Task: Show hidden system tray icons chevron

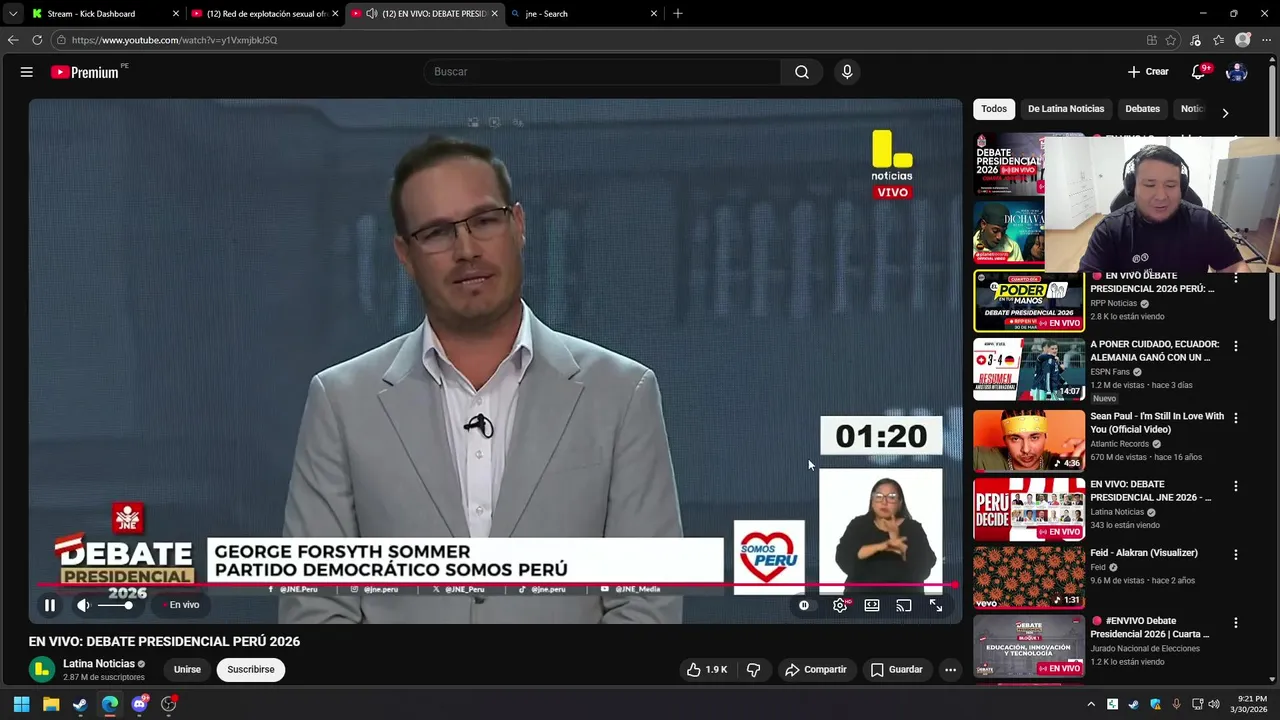Action: 1091,704
